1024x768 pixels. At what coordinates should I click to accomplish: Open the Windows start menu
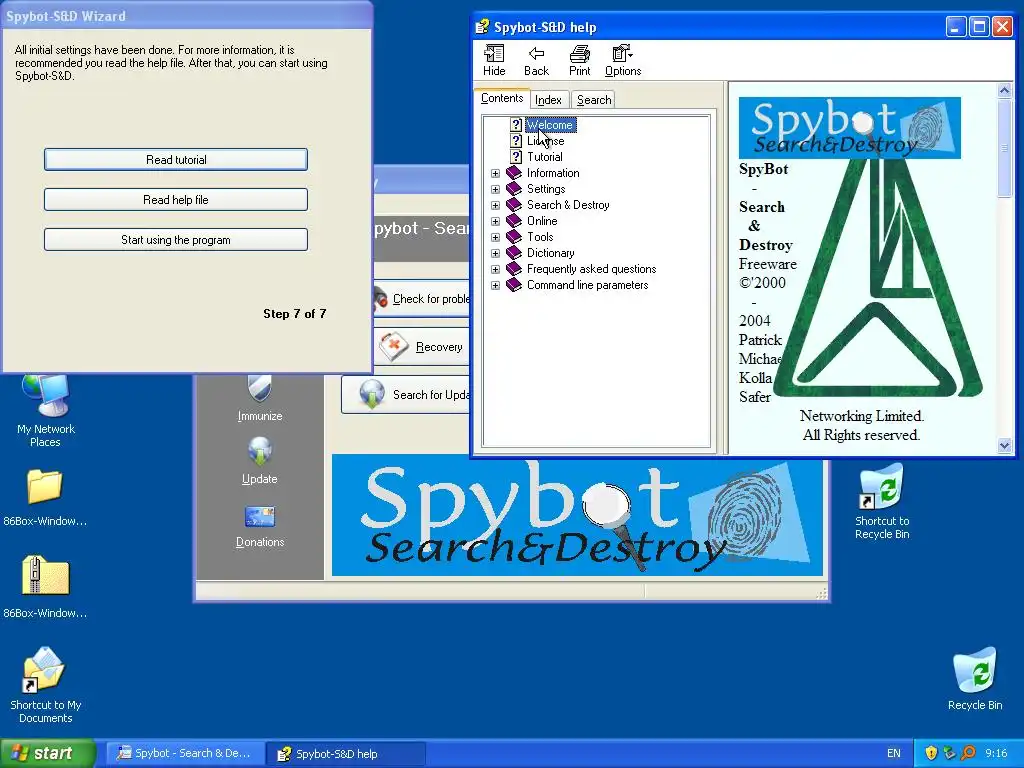coord(48,753)
